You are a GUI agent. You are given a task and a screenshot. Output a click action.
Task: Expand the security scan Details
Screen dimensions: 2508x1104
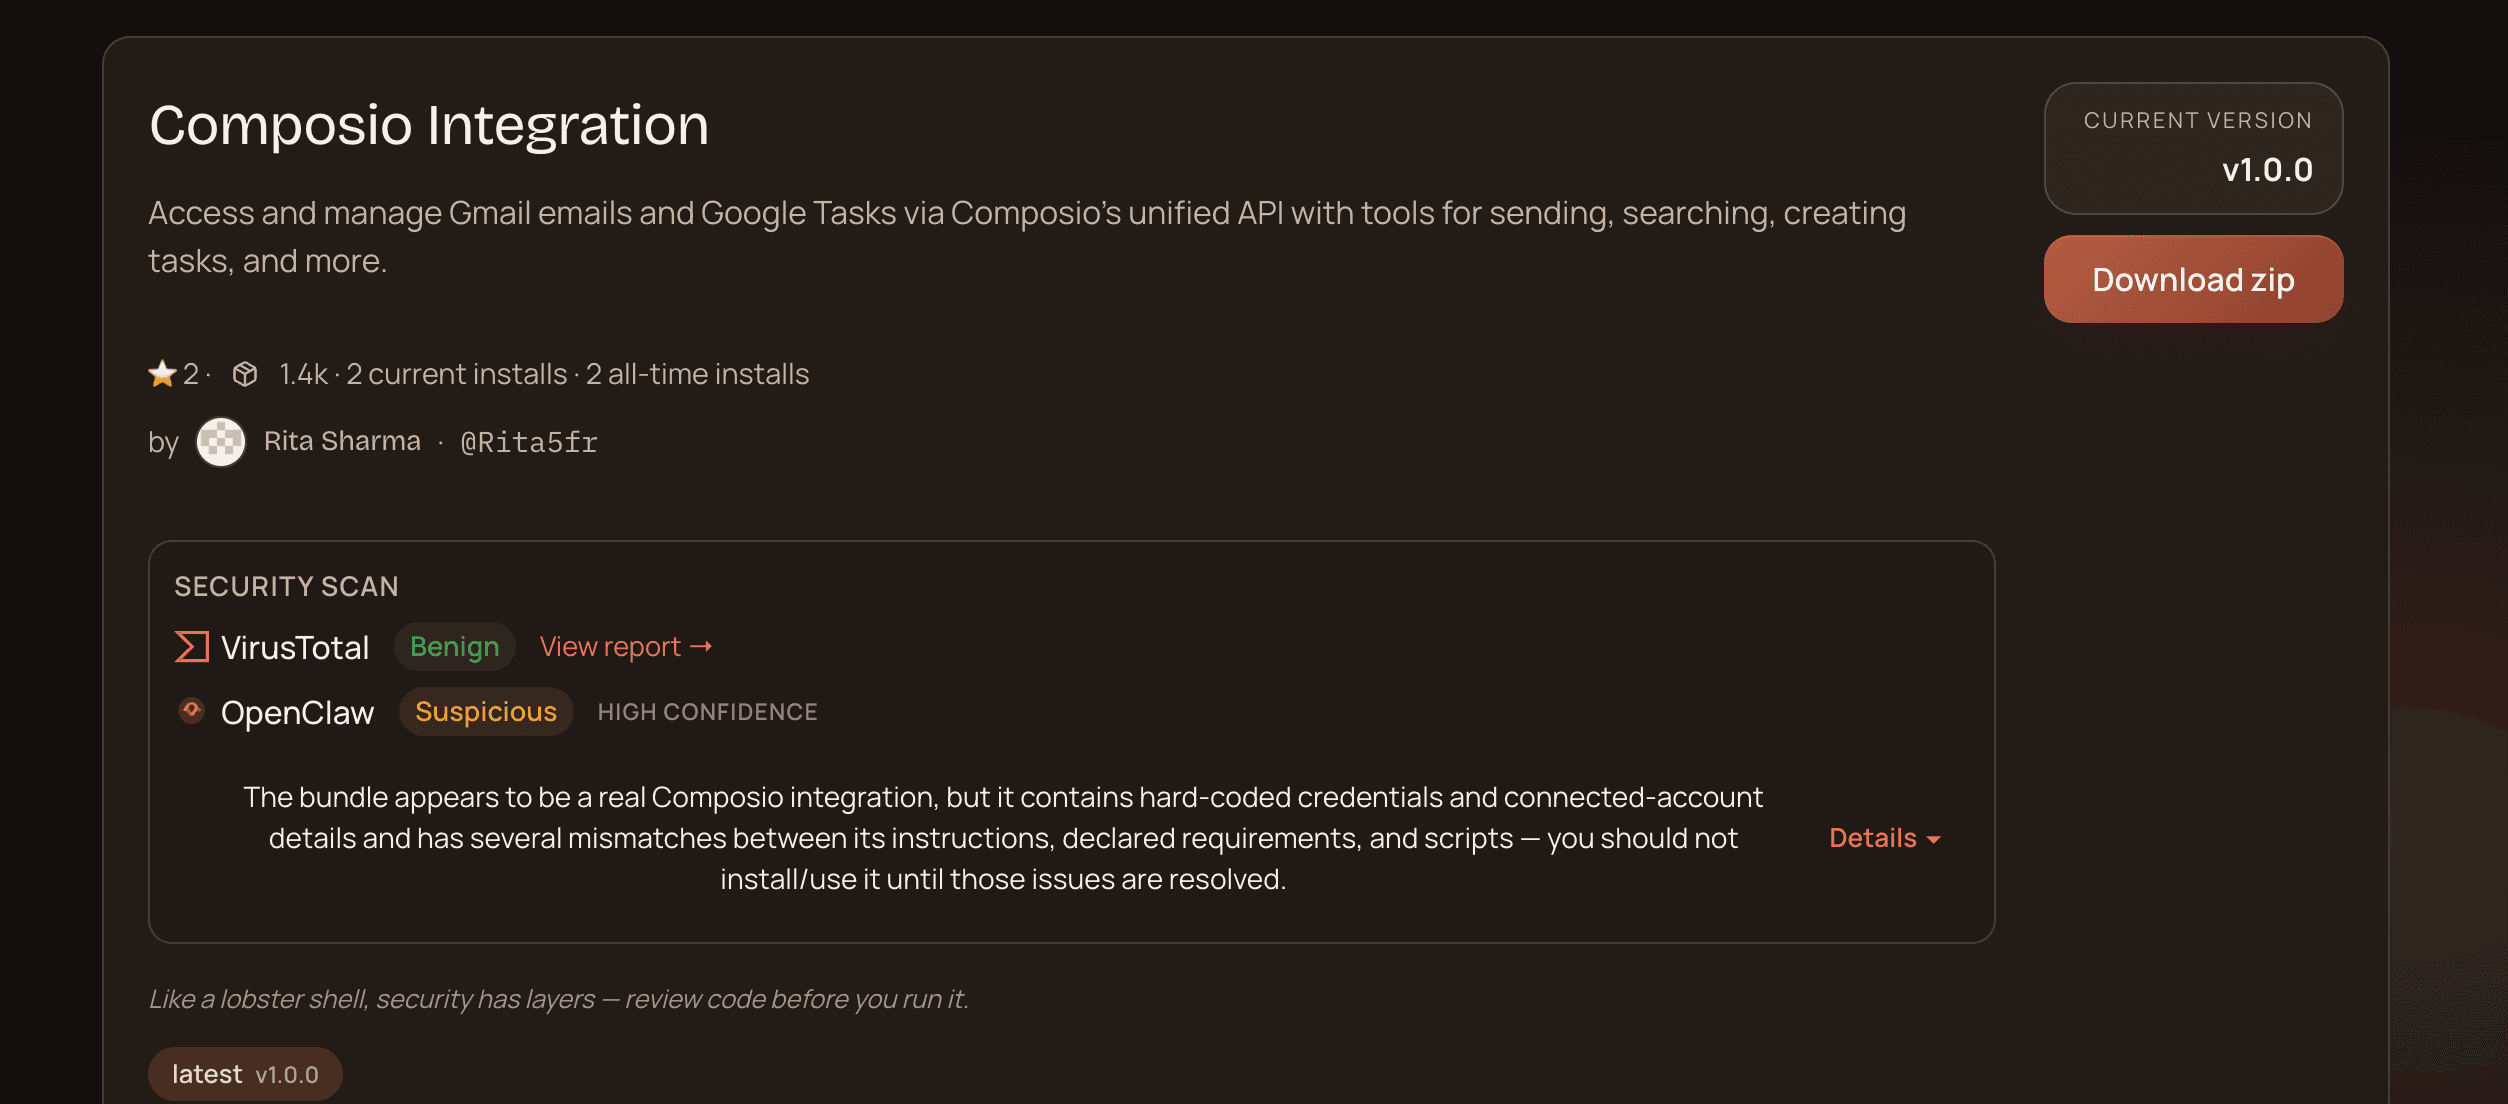1872,838
